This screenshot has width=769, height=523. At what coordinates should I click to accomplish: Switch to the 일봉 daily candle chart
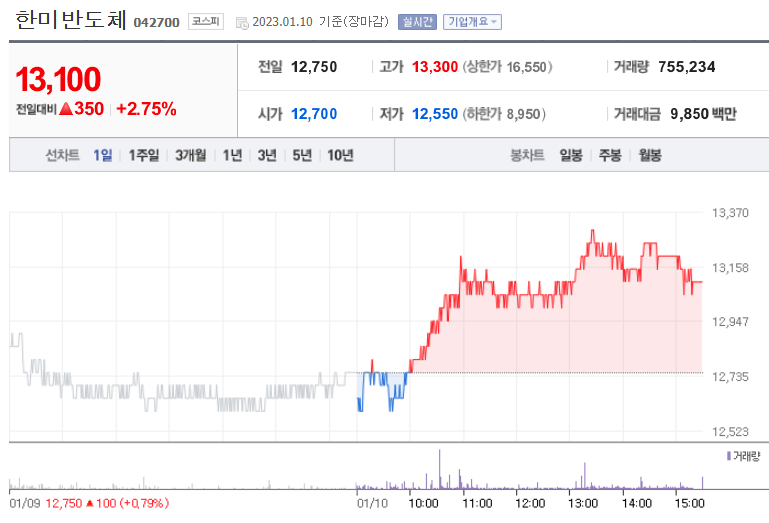[571, 156]
